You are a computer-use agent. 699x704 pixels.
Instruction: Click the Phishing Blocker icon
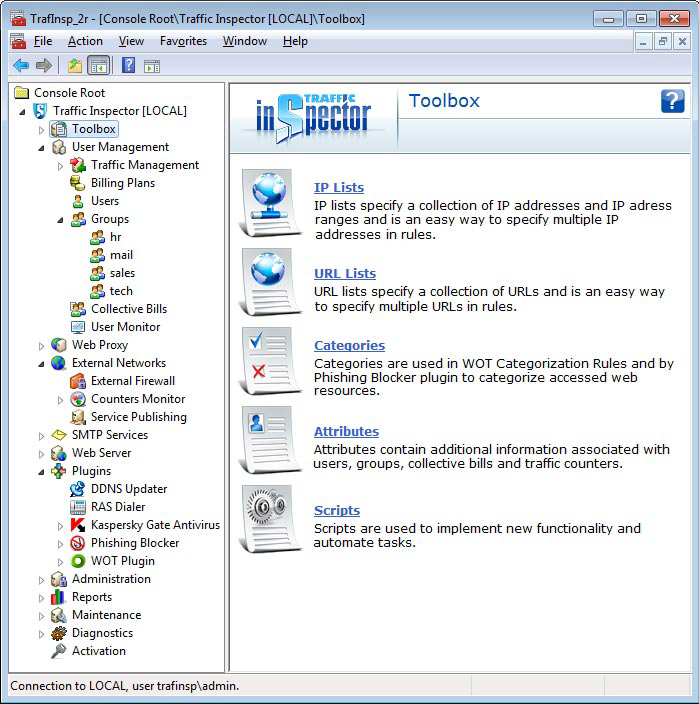[77, 543]
